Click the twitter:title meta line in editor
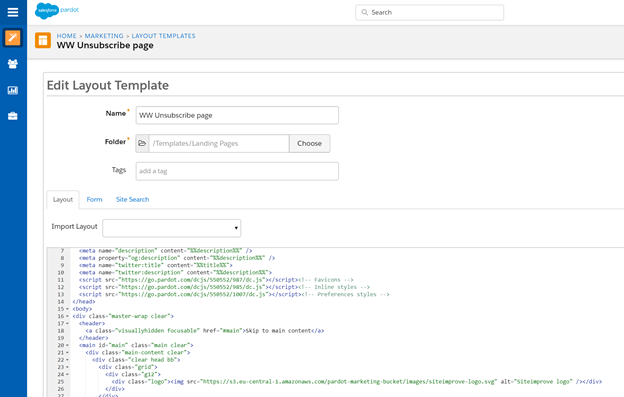Image resolution: width=624 pixels, height=397 pixels. (x=156, y=265)
